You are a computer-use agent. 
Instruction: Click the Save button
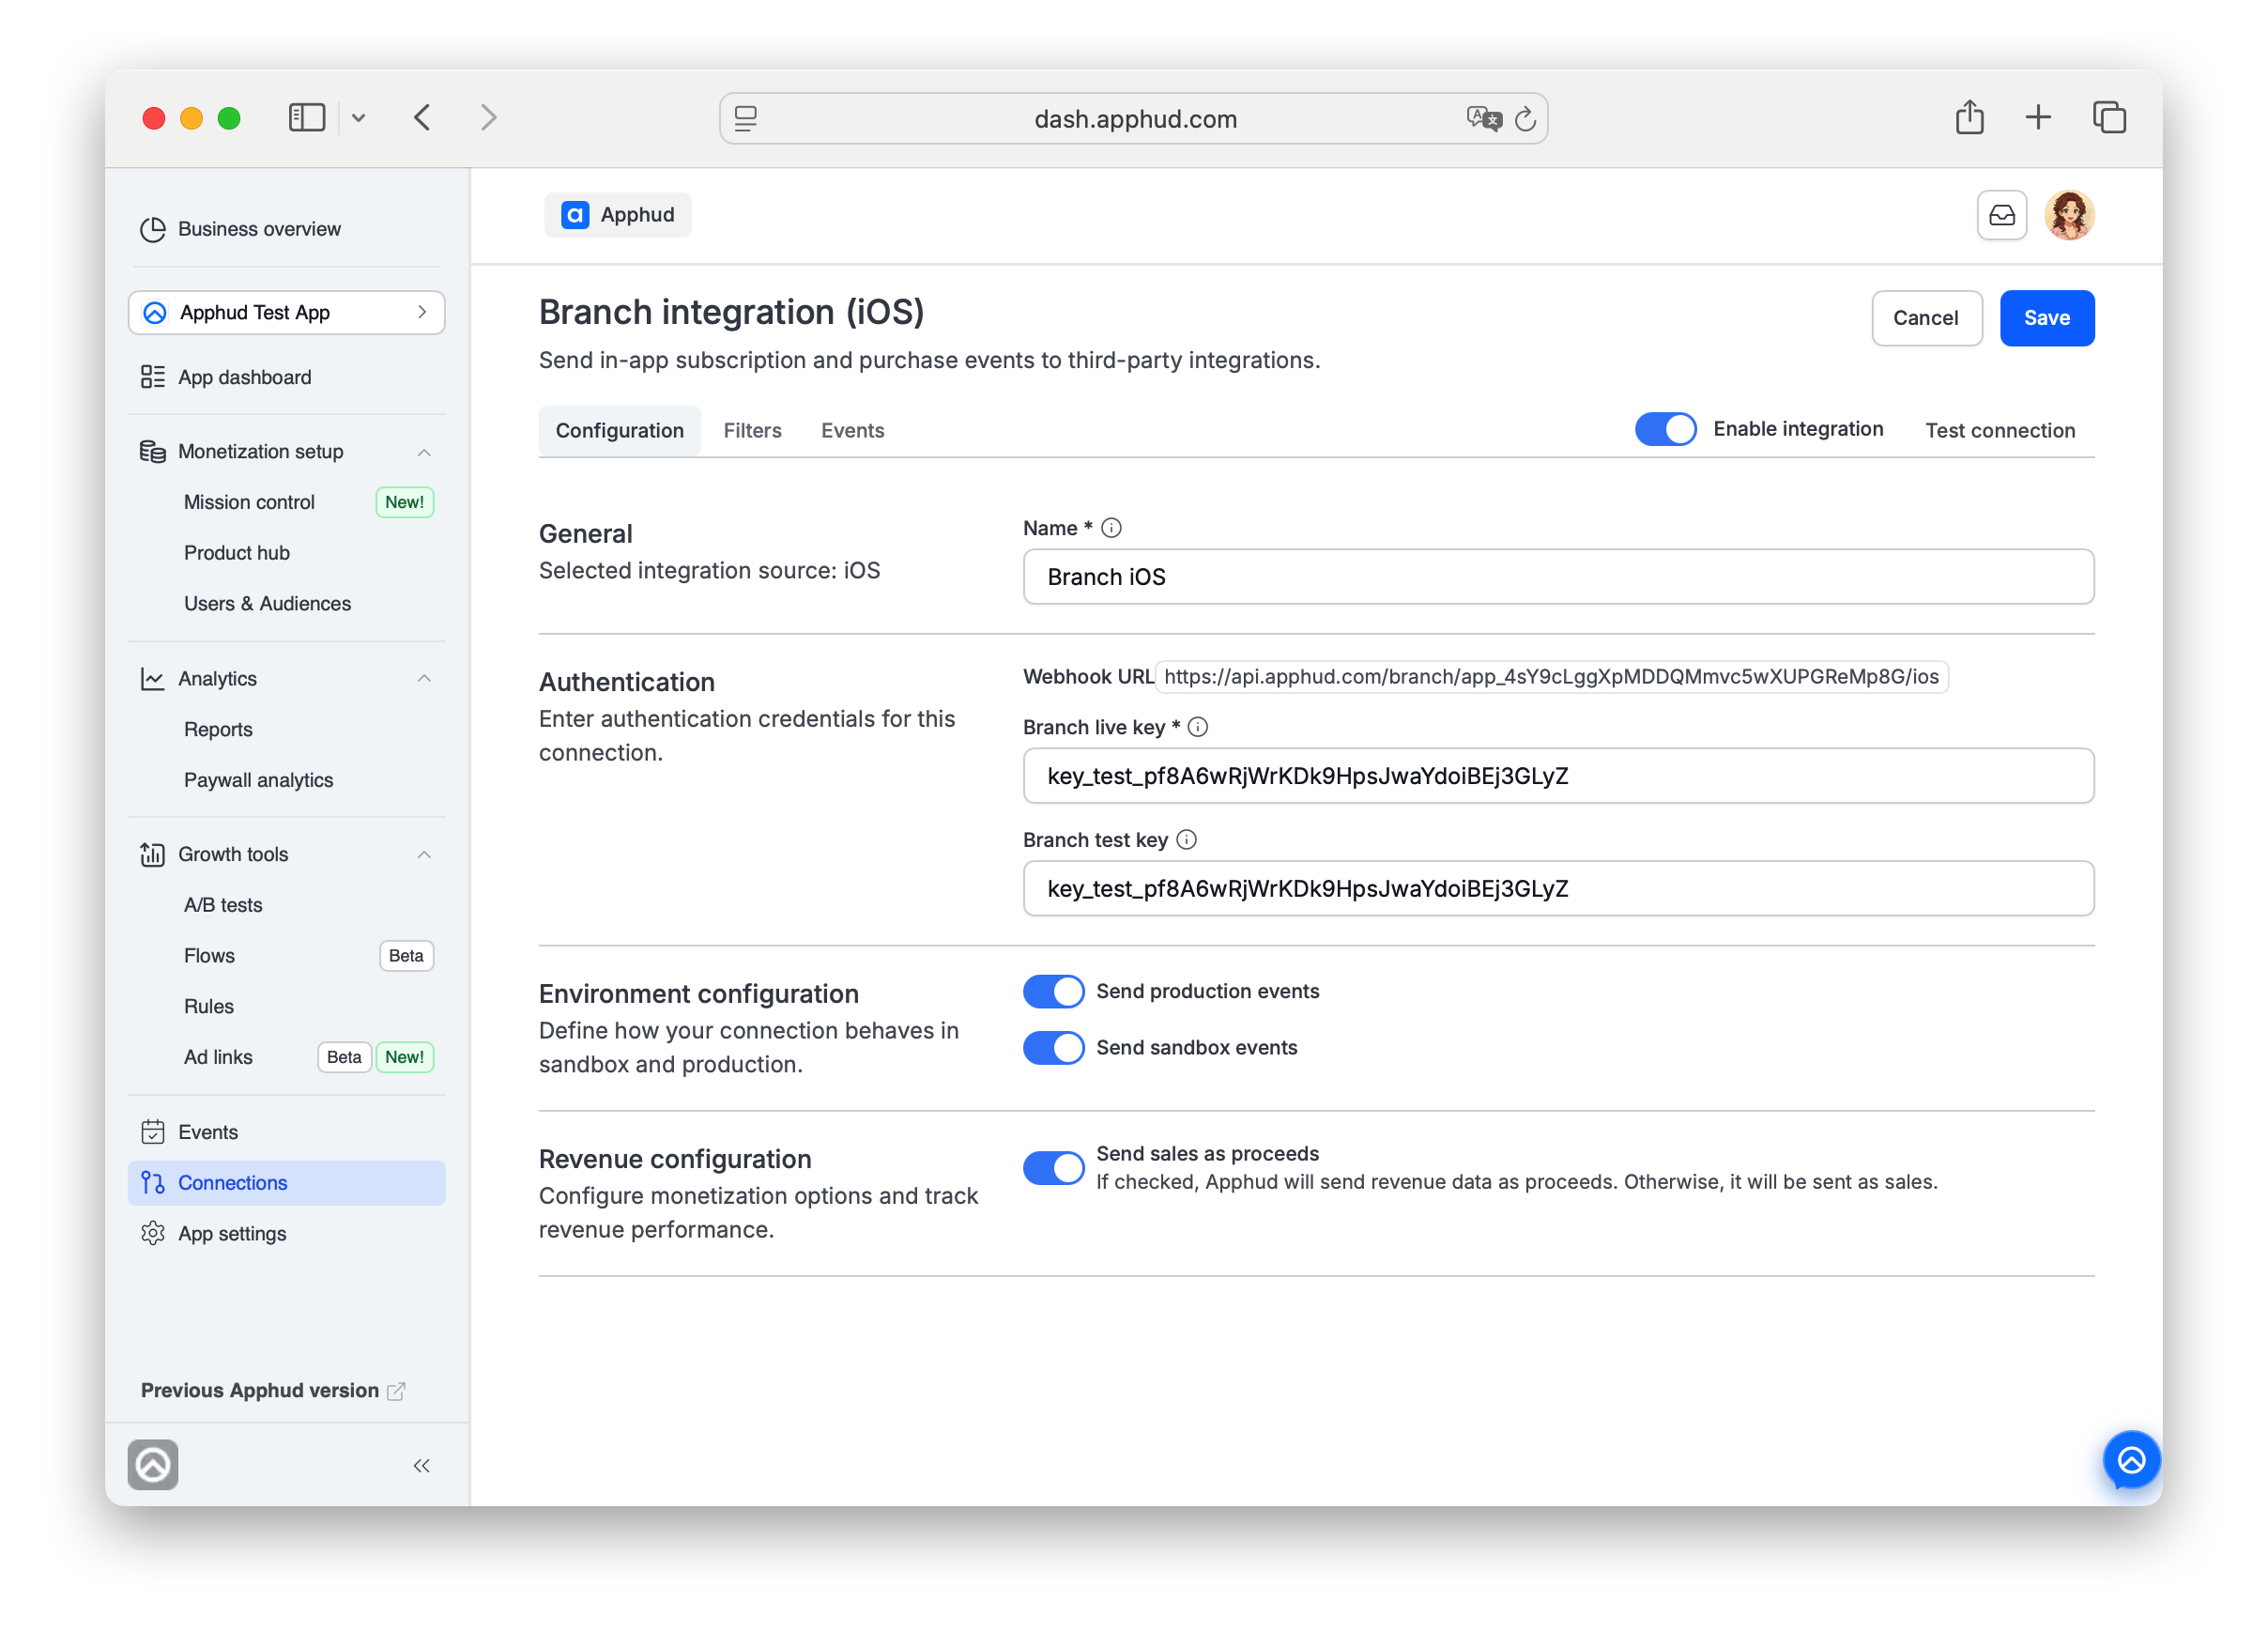click(2046, 318)
